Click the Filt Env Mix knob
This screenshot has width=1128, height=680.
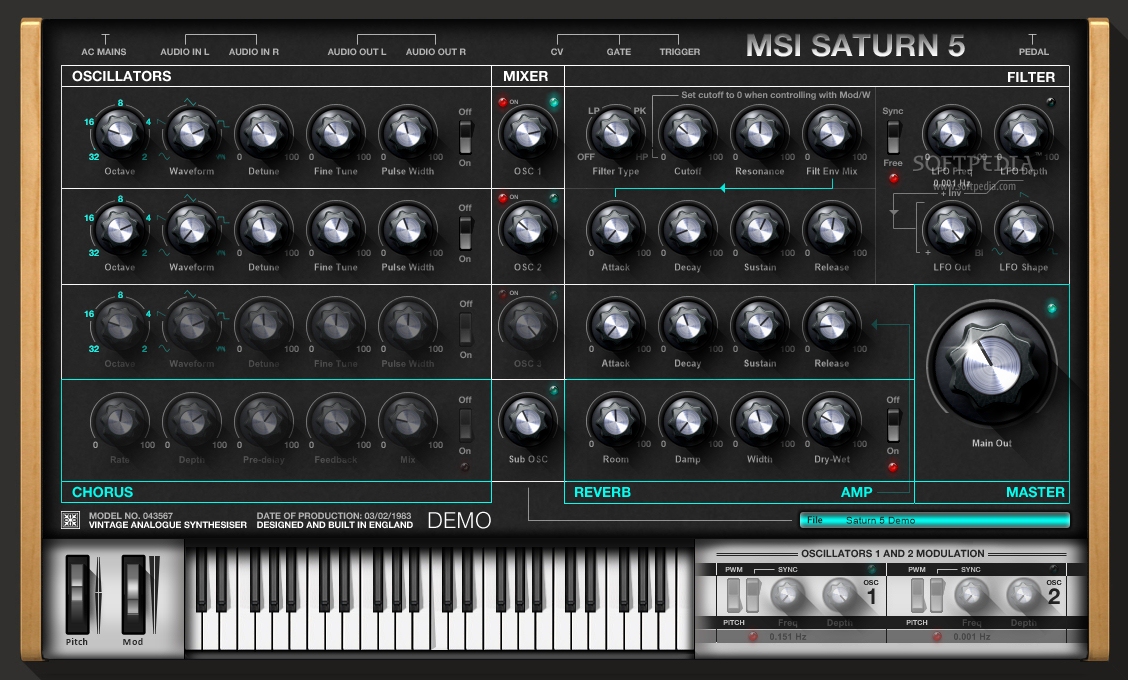[832, 133]
